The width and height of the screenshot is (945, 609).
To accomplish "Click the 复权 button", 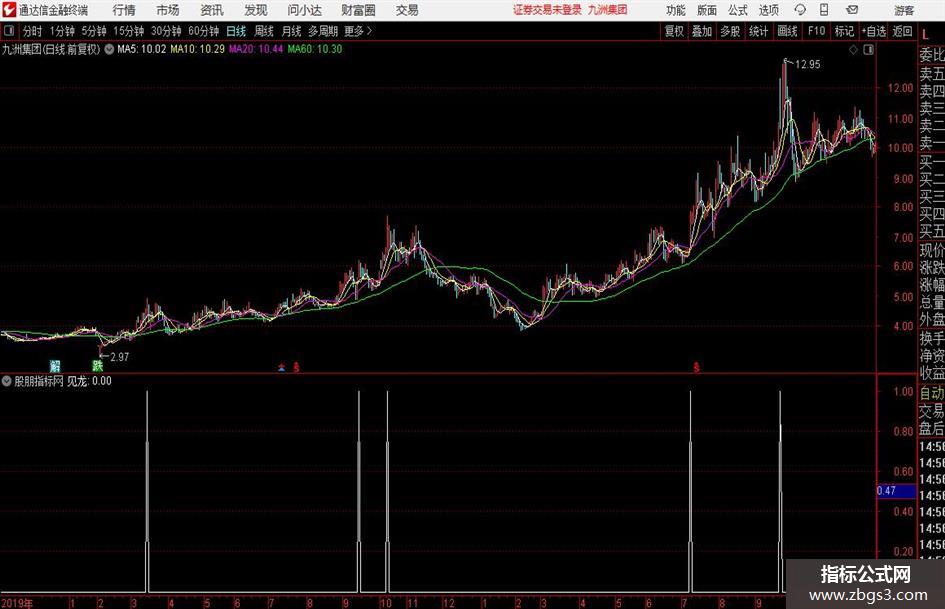I will 674,31.
